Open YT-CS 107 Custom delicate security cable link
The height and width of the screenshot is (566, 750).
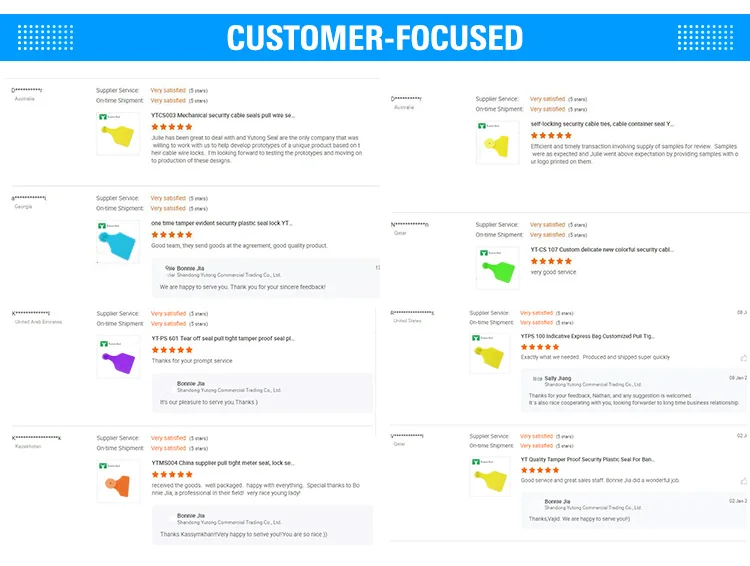[602, 249]
